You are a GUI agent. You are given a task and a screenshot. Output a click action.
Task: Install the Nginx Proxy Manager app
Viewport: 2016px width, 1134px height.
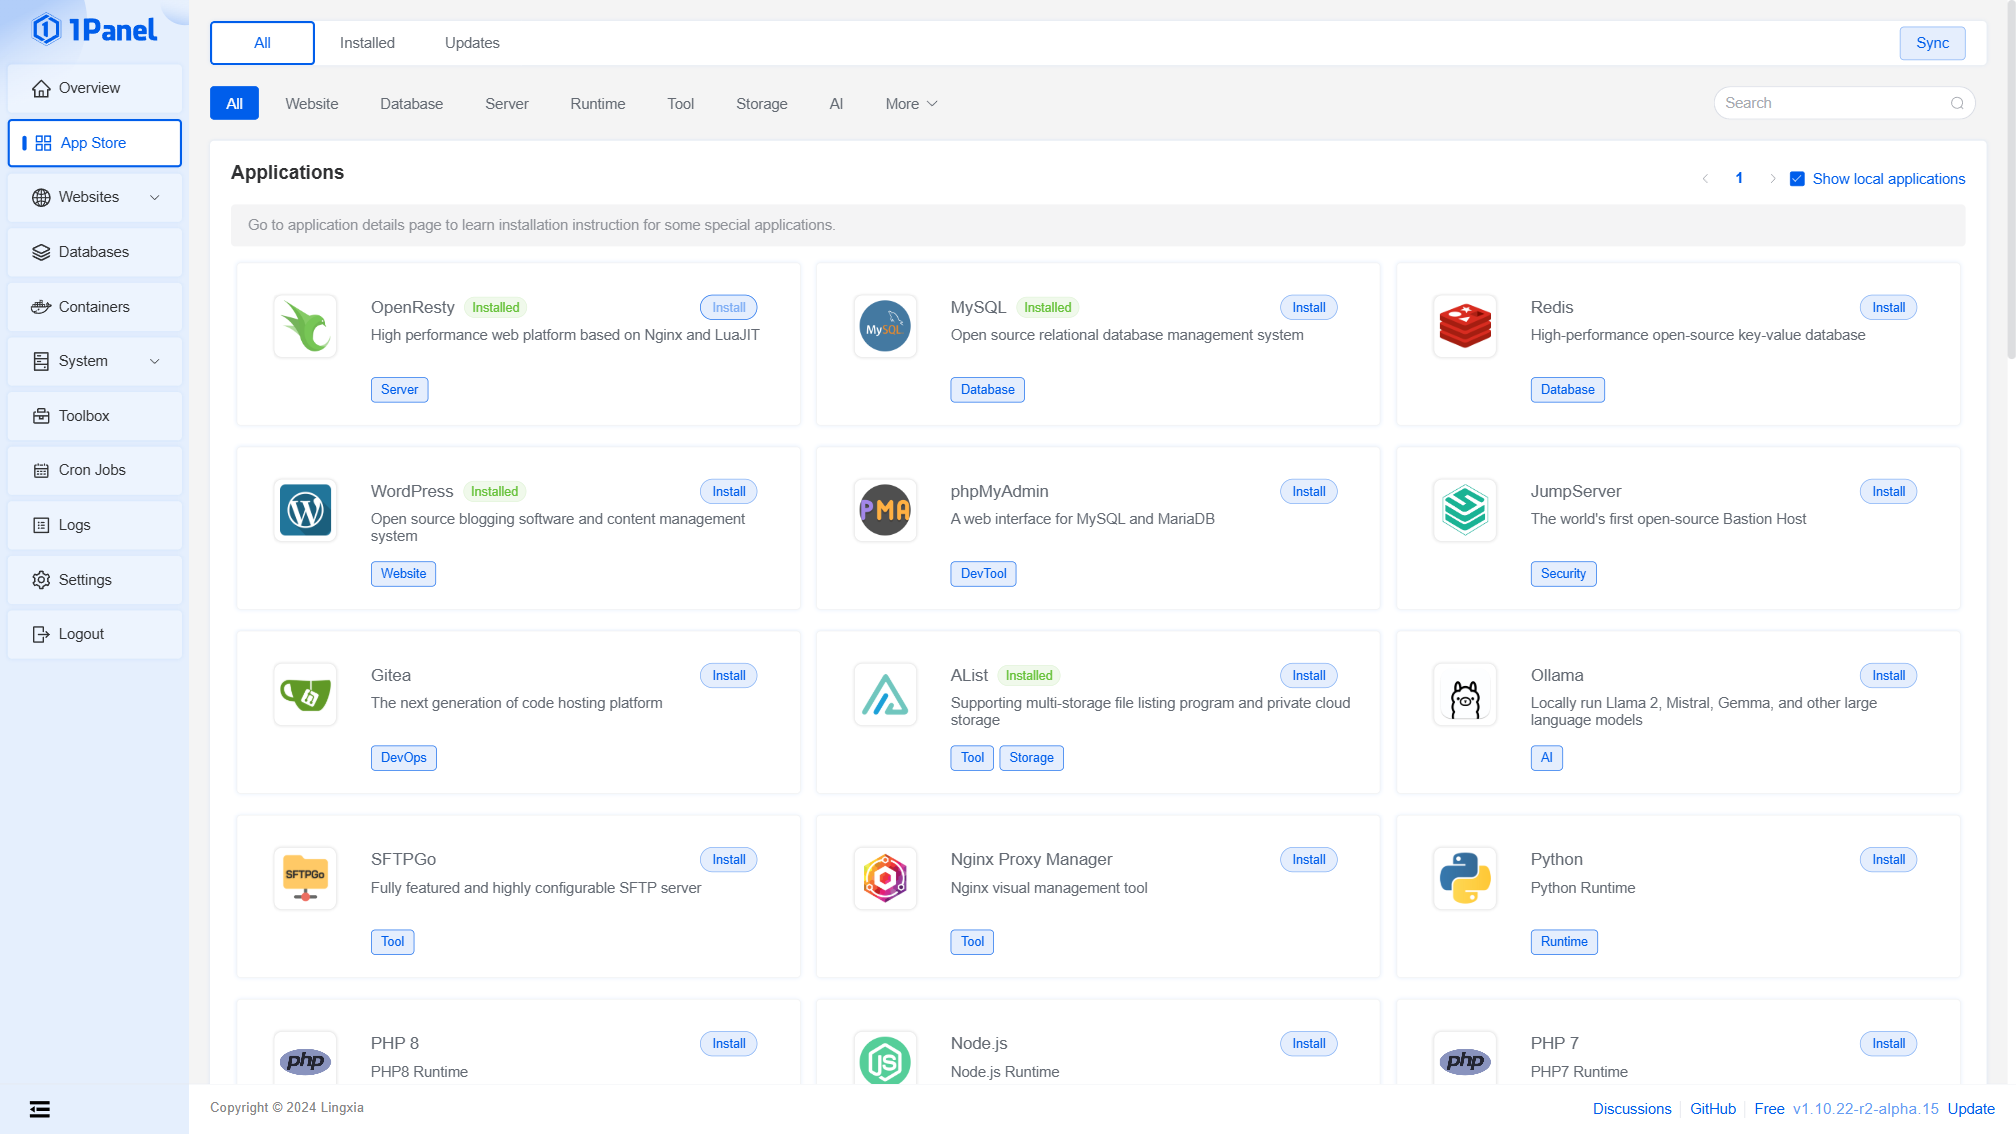click(x=1308, y=859)
